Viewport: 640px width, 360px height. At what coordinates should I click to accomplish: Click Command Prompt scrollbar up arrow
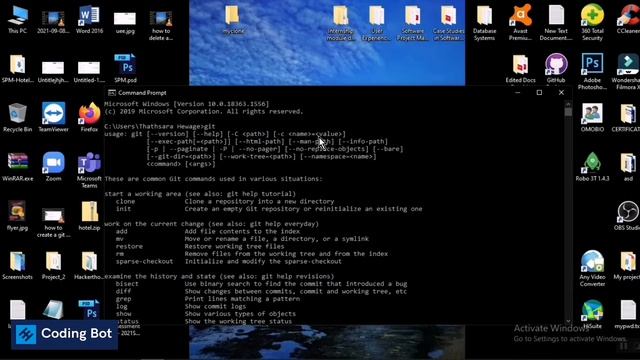point(568,104)
